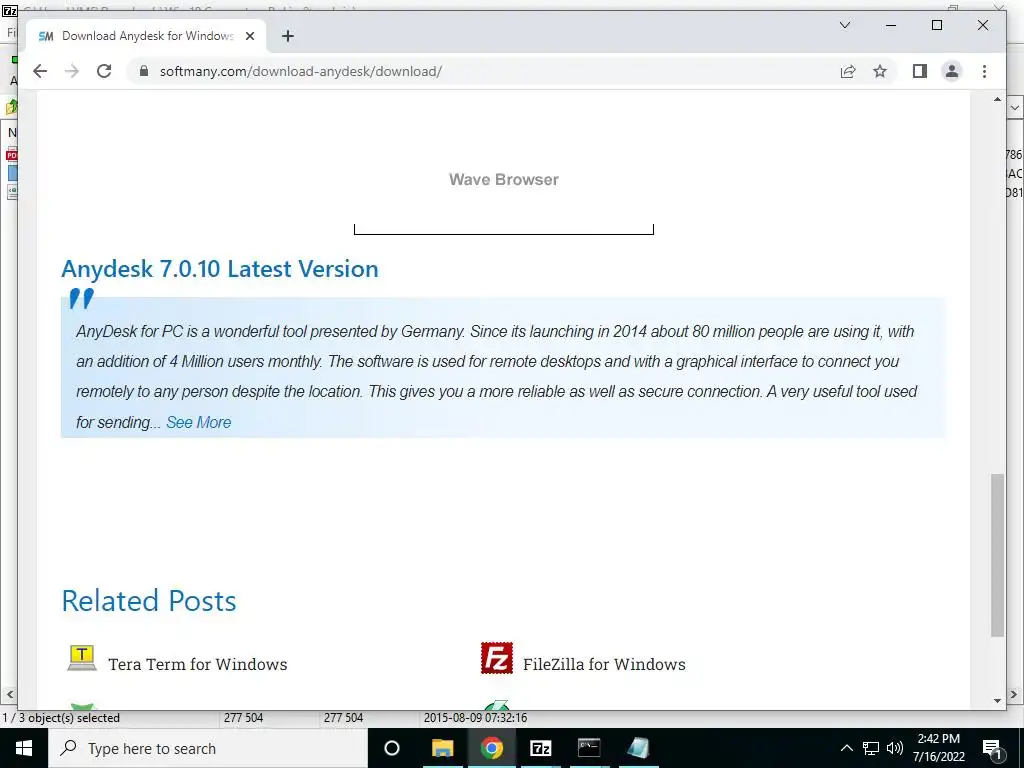This screenshot has height=768, width=1024.
Task: Maximize the Chrome window
Action: 936,25
